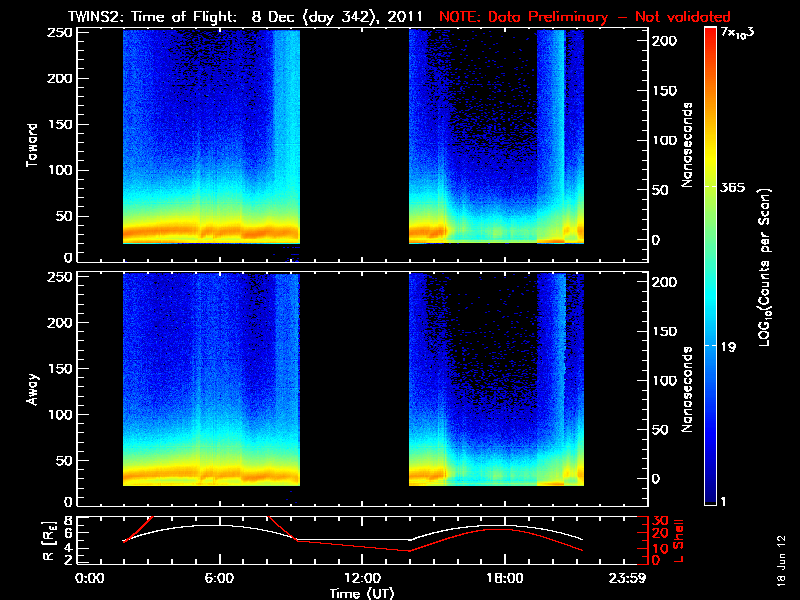Click the "19" color bar tick label
Screen dimensions: 800x600
click(x=728, y=347)
